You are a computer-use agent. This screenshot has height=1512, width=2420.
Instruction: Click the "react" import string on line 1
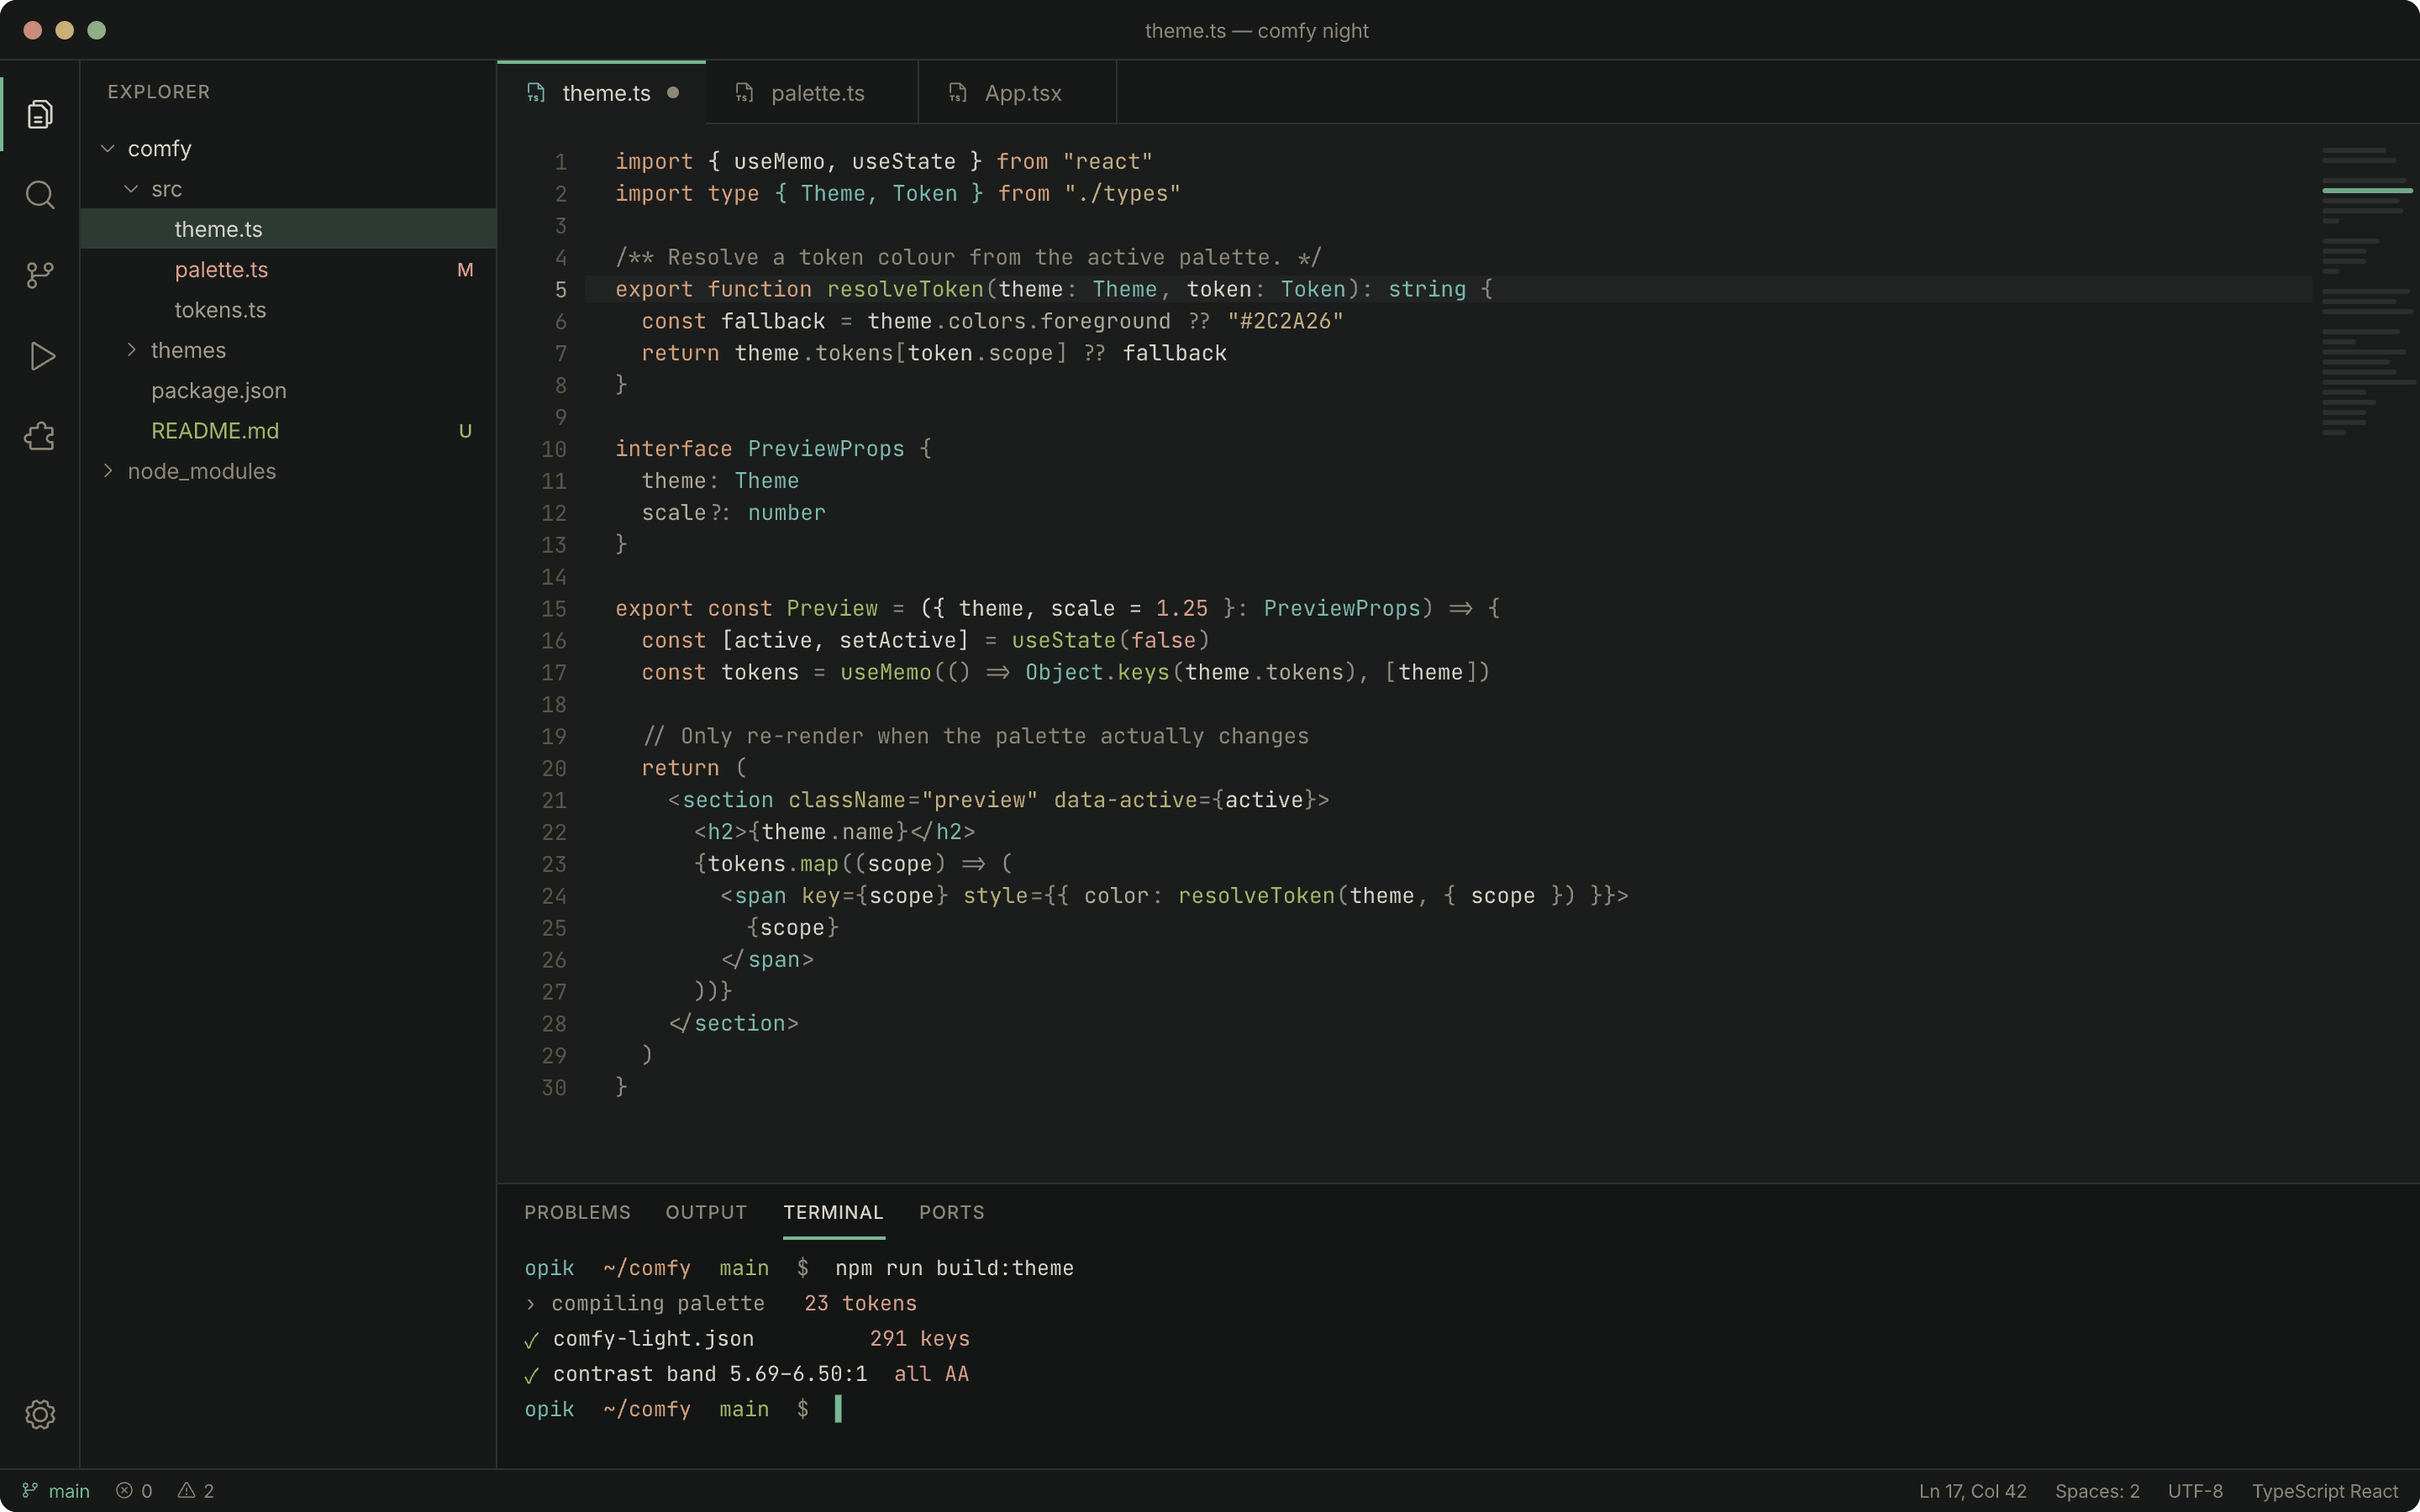tap(1108, 161)
